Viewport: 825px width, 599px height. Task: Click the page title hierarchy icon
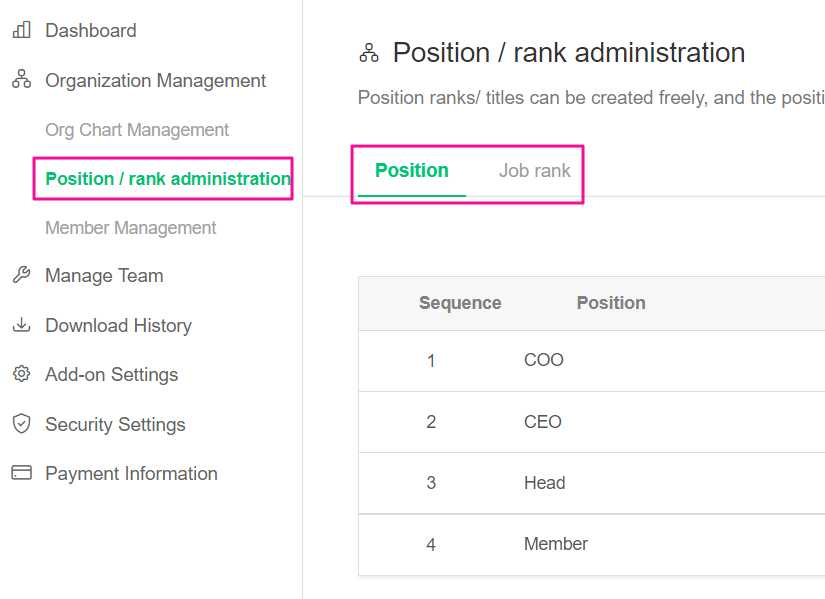pyautogui.click(x=369, y=53)
